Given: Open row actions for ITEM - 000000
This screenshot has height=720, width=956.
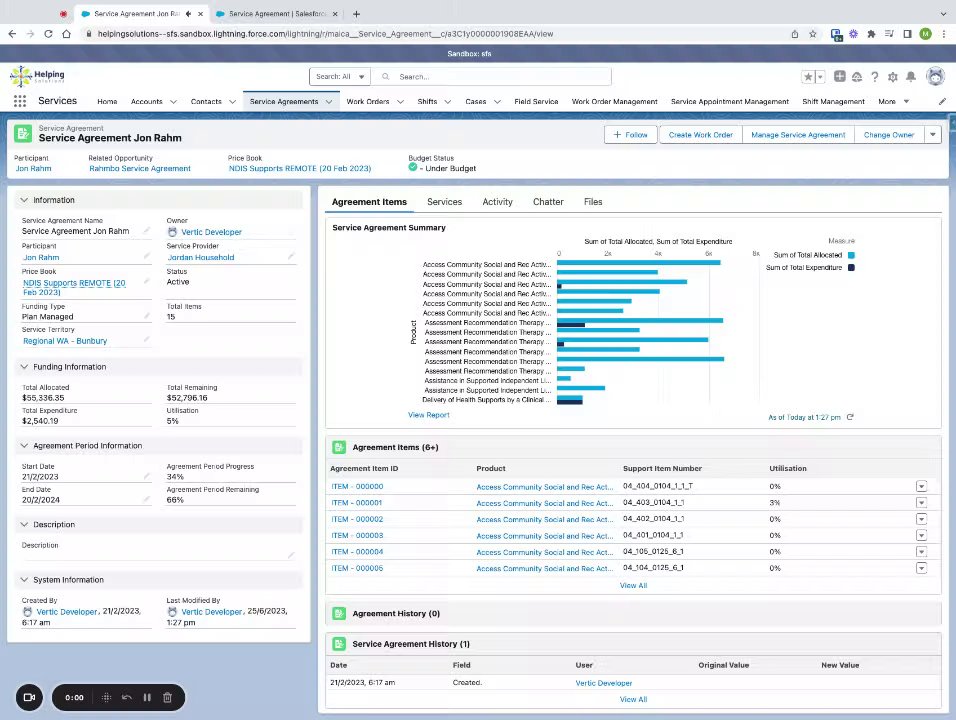Looking at the screenshot, I should pos(921,487).
